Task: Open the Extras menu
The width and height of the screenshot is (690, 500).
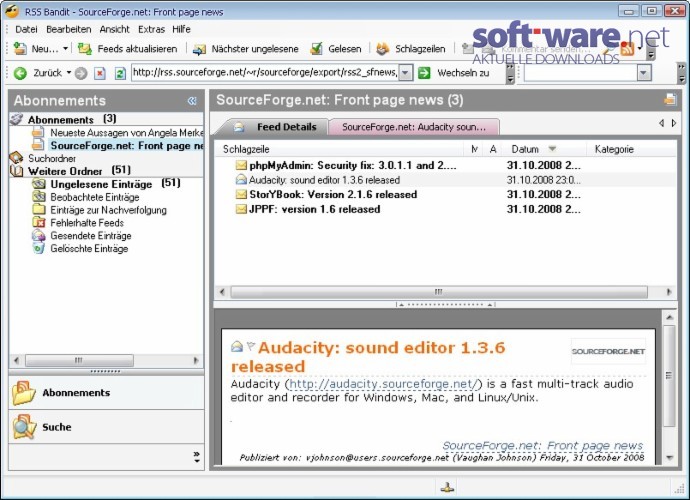Action: (x=151, y=29)
